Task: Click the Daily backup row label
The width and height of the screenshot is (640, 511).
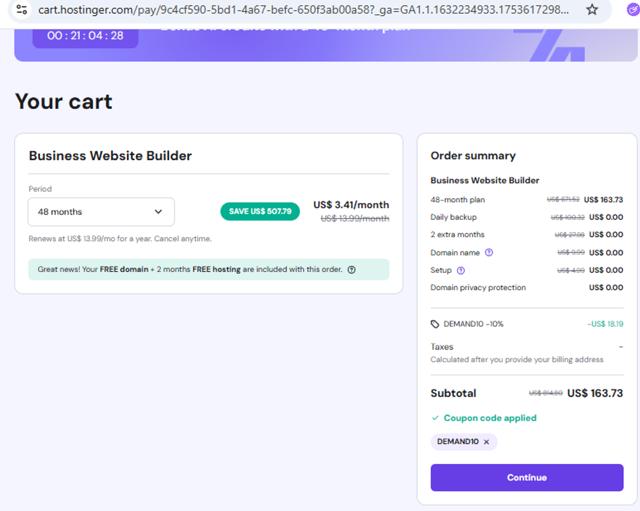Action: (x=453, y=217)
